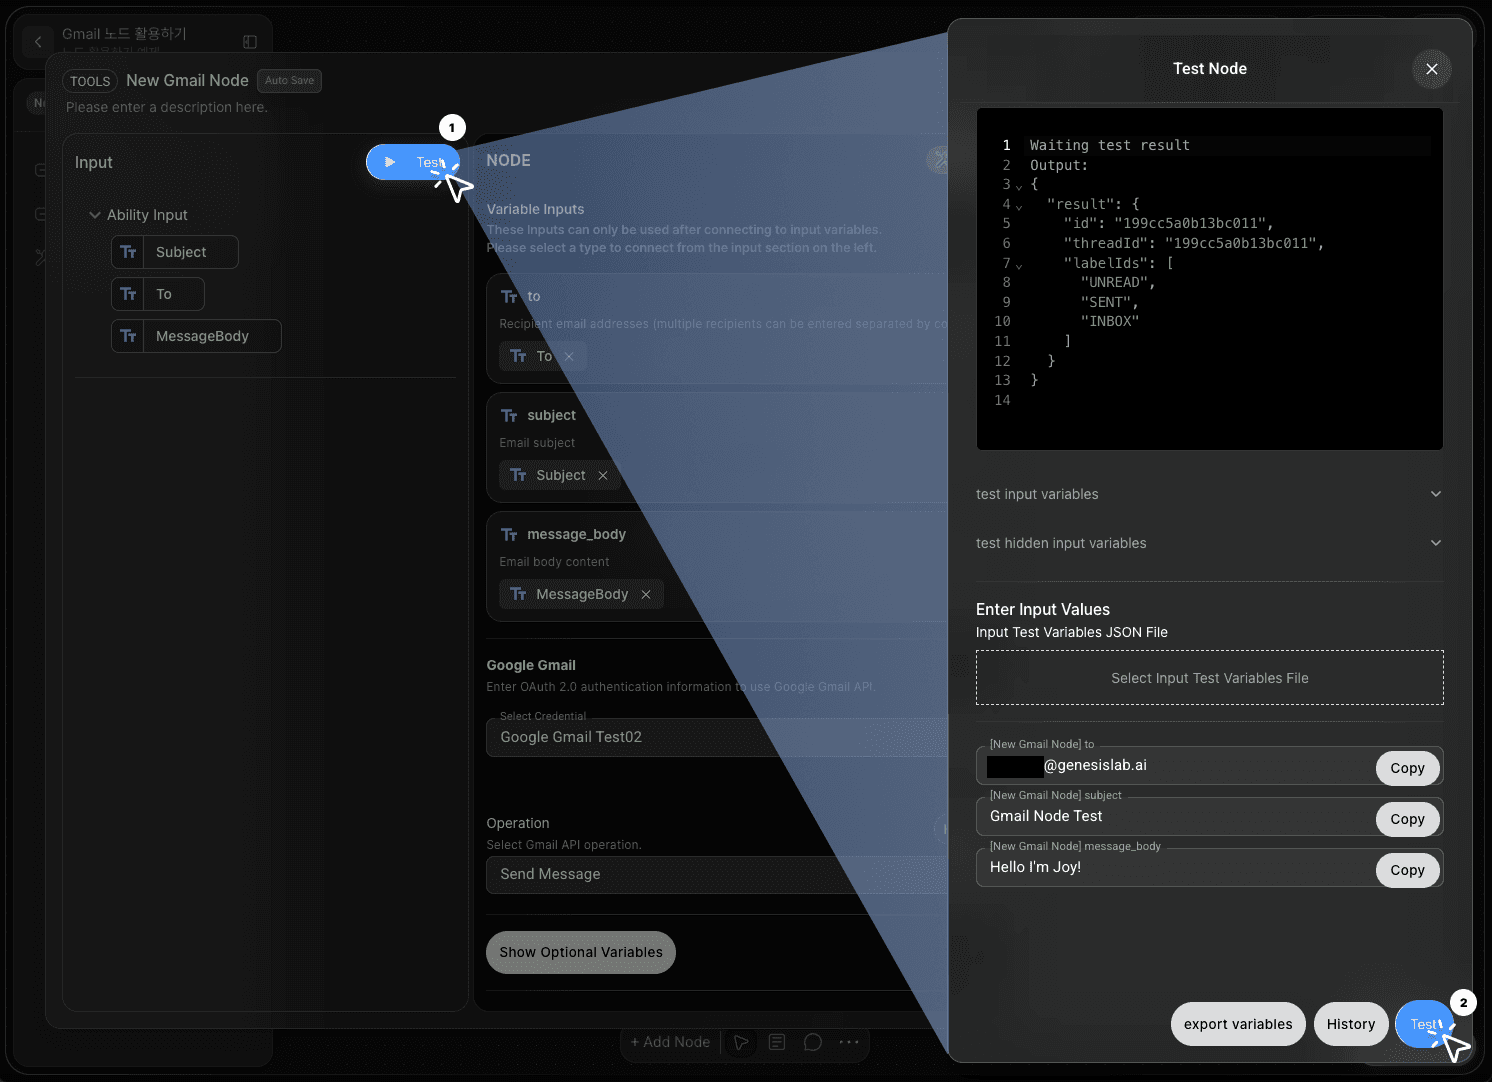
Task: Click the message_body variable type icon
Action: coord(509,535)
